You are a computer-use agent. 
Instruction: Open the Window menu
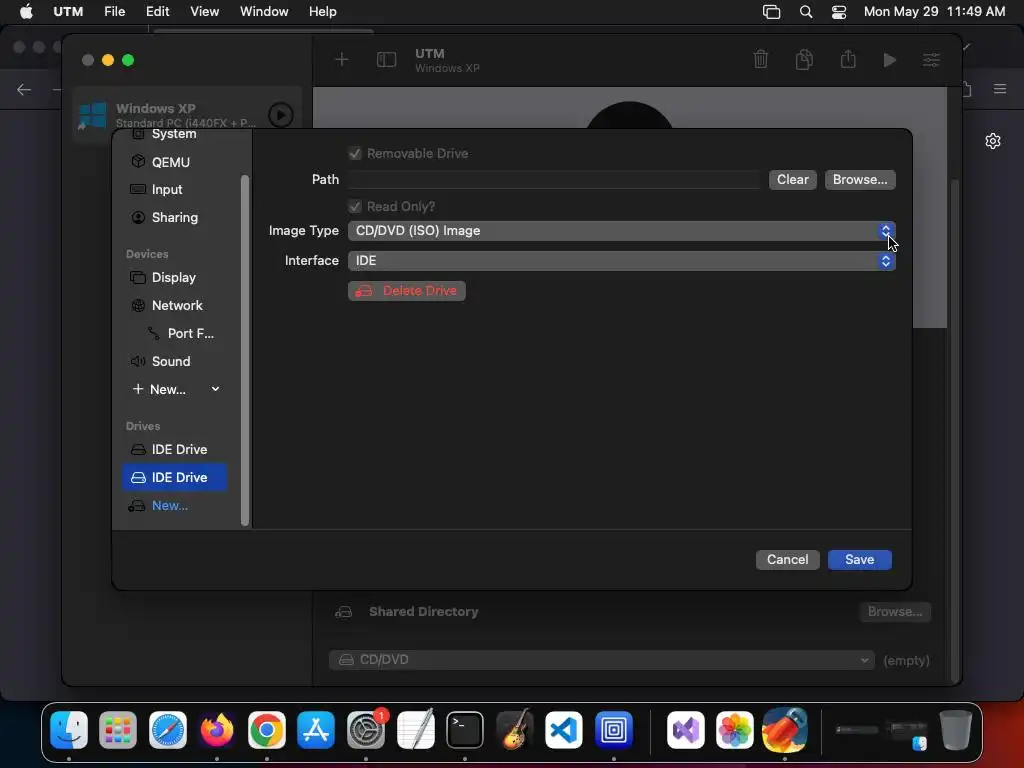click(264, 12)
